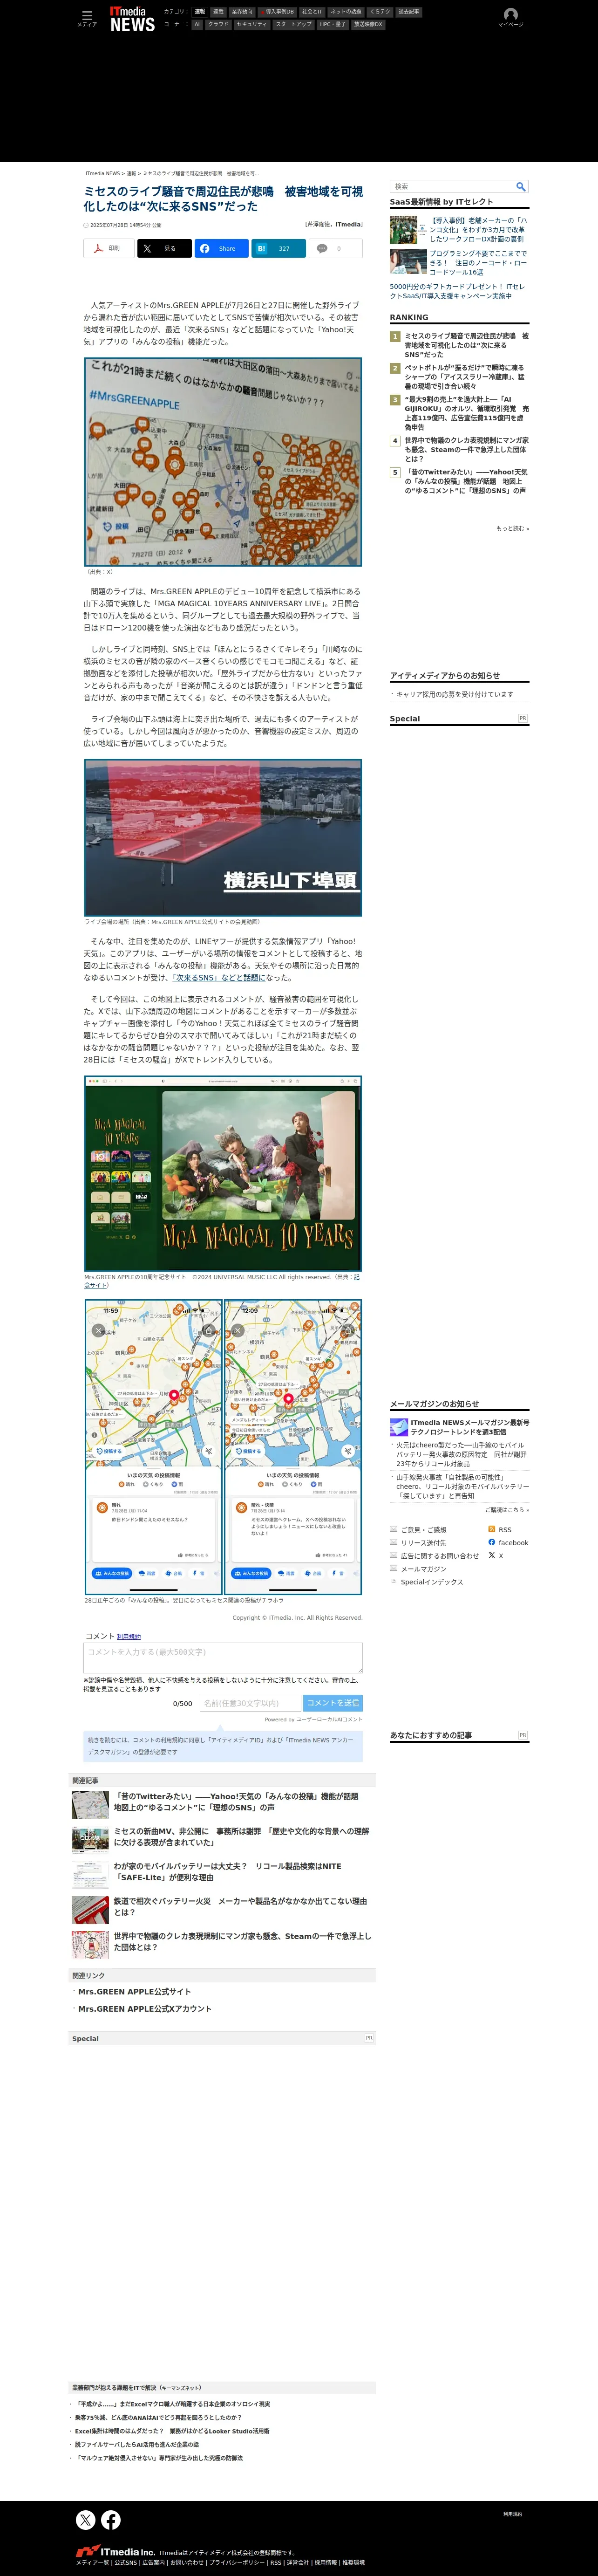Open the RSS feed icon
This screenshot has width=598, height=2576.
point(492,1529)
